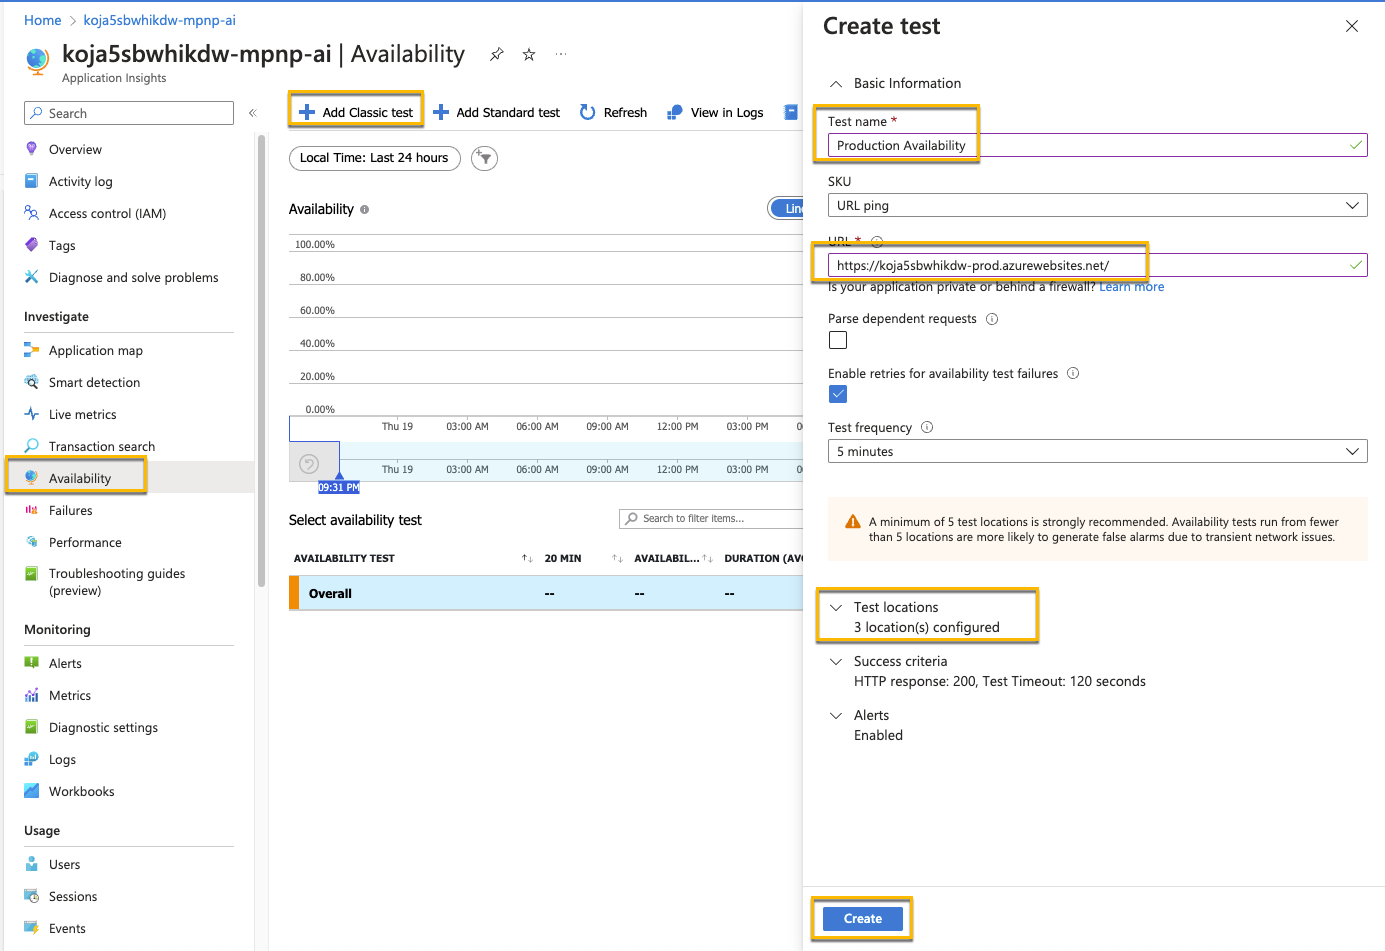Open the firewall Learn more link

[x=1131, y=287]
